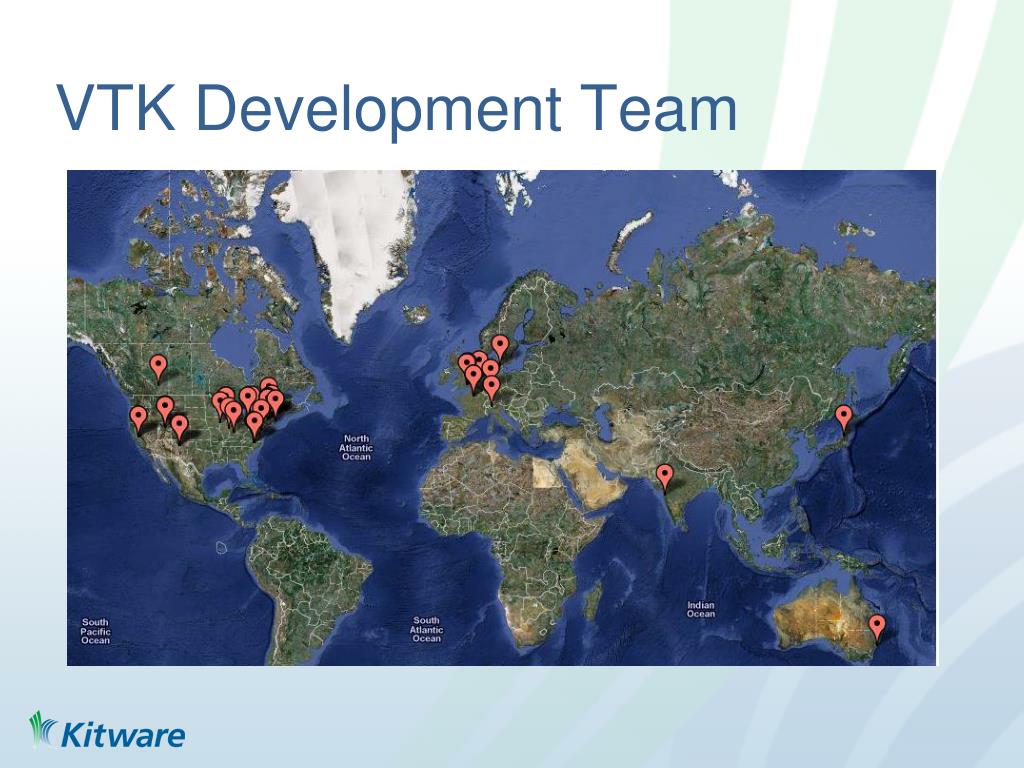Click the map pin in western Canada
Screen dimensions: 1024x768
[158, 367]
